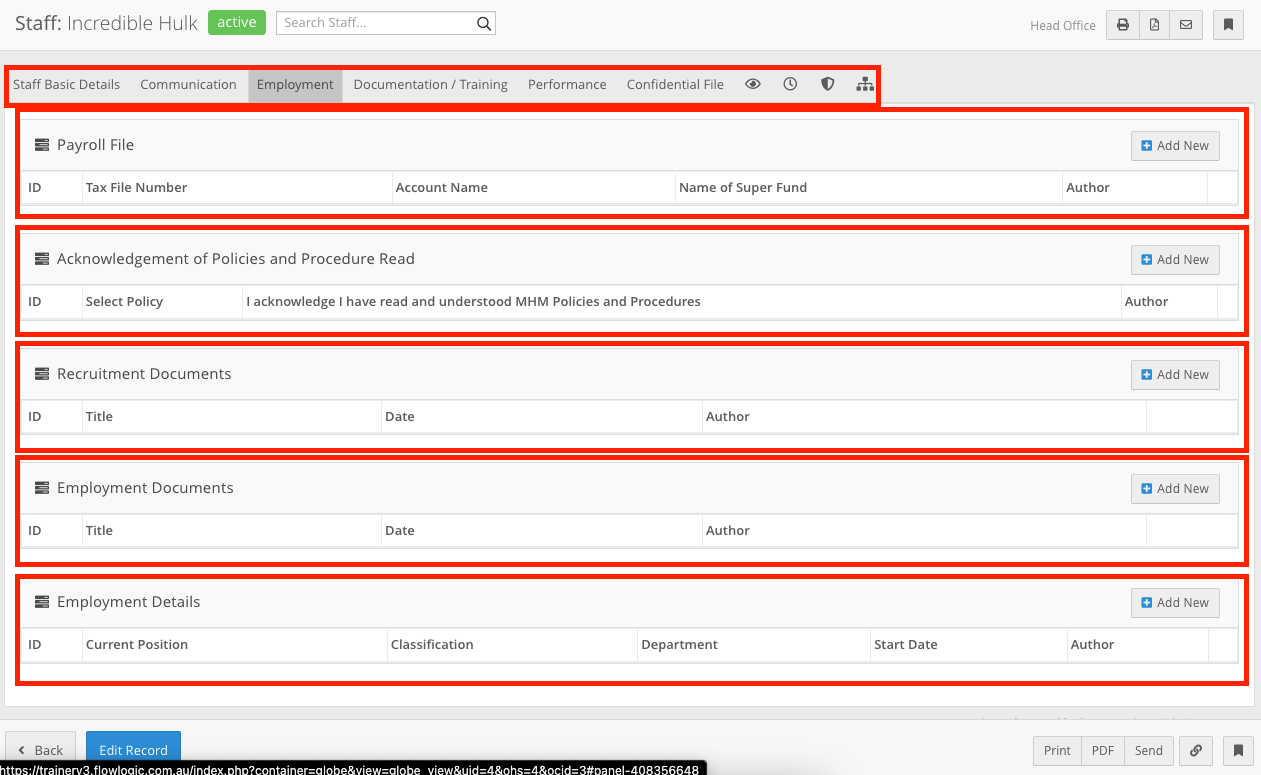Click the Acknowledgement of Policies panel list icon
1261x775 pixels.
(42, 259)
